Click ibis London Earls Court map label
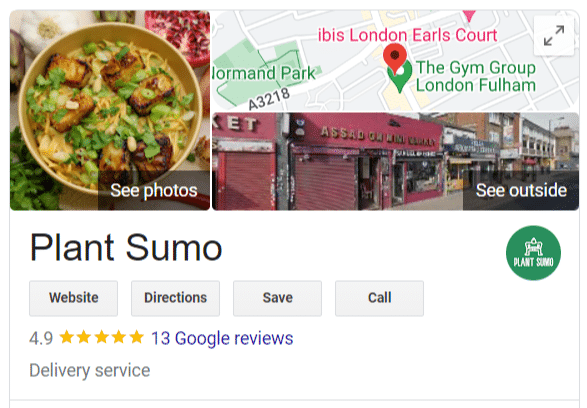 (407, 35)
